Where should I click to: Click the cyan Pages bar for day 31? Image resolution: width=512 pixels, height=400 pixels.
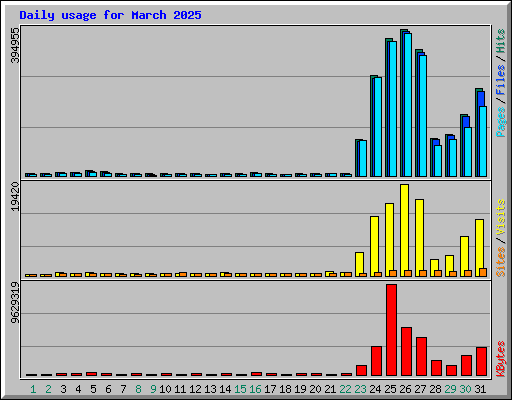pos(483,141)
